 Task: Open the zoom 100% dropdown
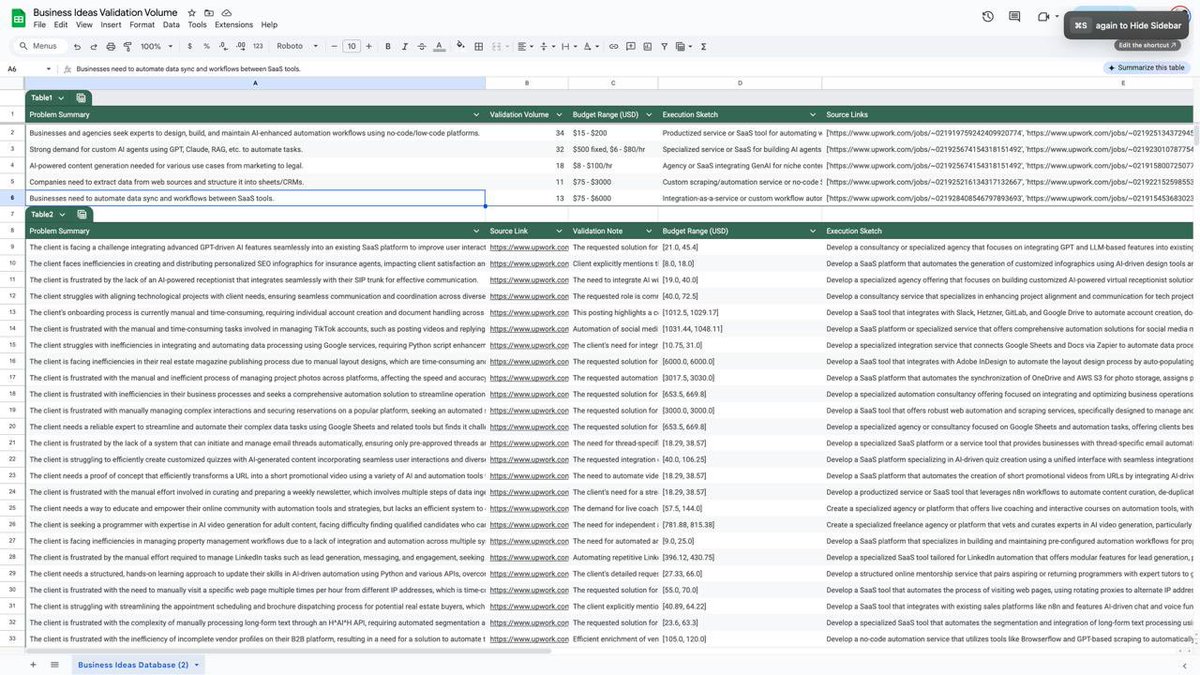click(x=155, y=46)
